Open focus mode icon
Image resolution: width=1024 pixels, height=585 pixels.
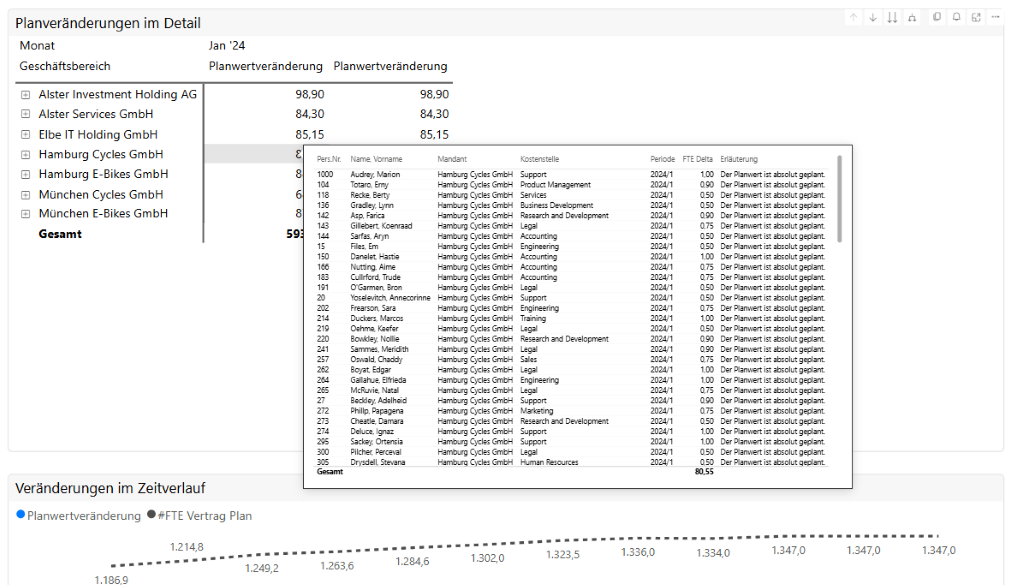976,17
